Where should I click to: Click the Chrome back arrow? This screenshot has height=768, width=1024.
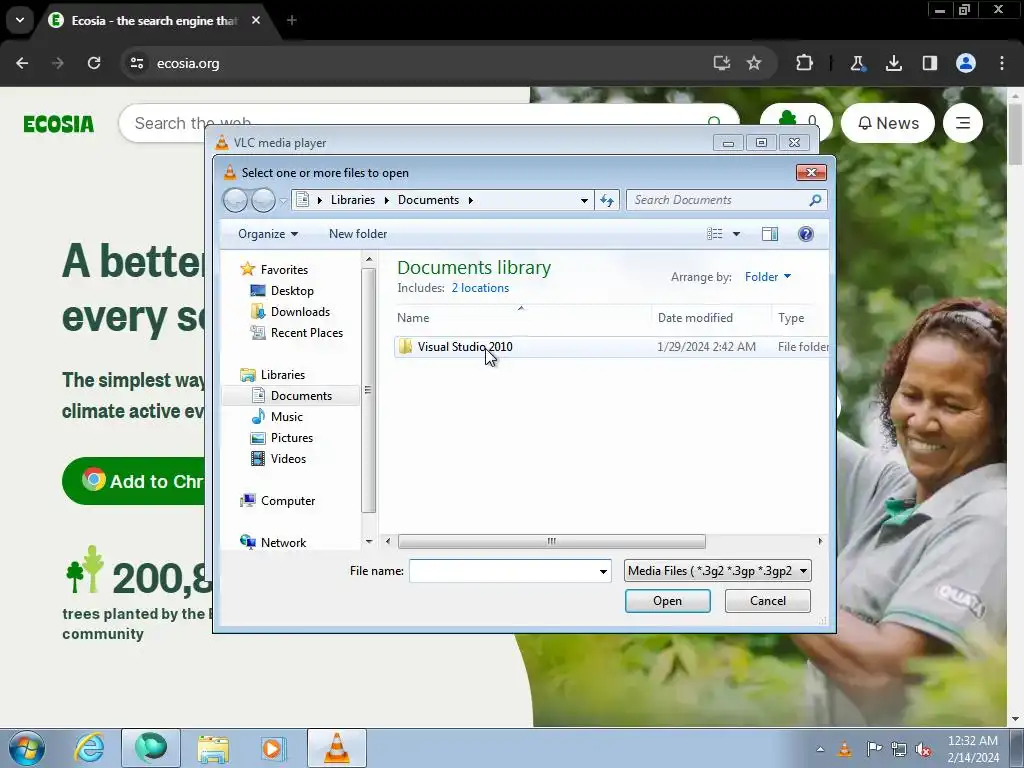click(22, 63)
